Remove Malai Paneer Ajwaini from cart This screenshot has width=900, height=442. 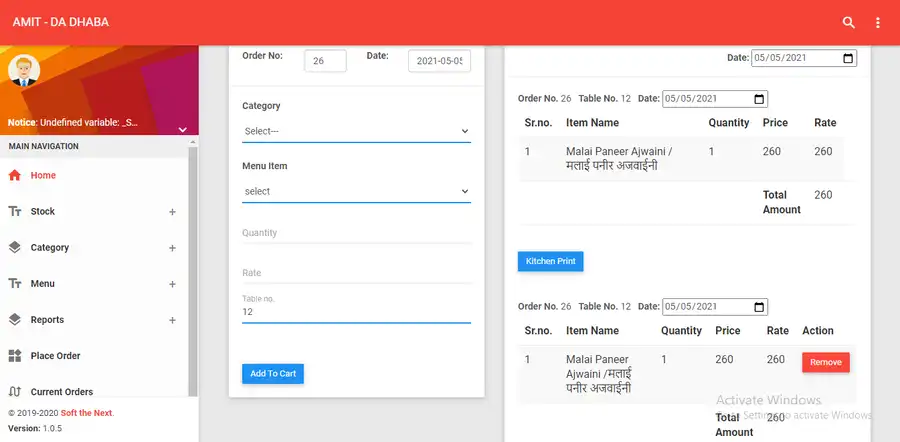[825, 362]
